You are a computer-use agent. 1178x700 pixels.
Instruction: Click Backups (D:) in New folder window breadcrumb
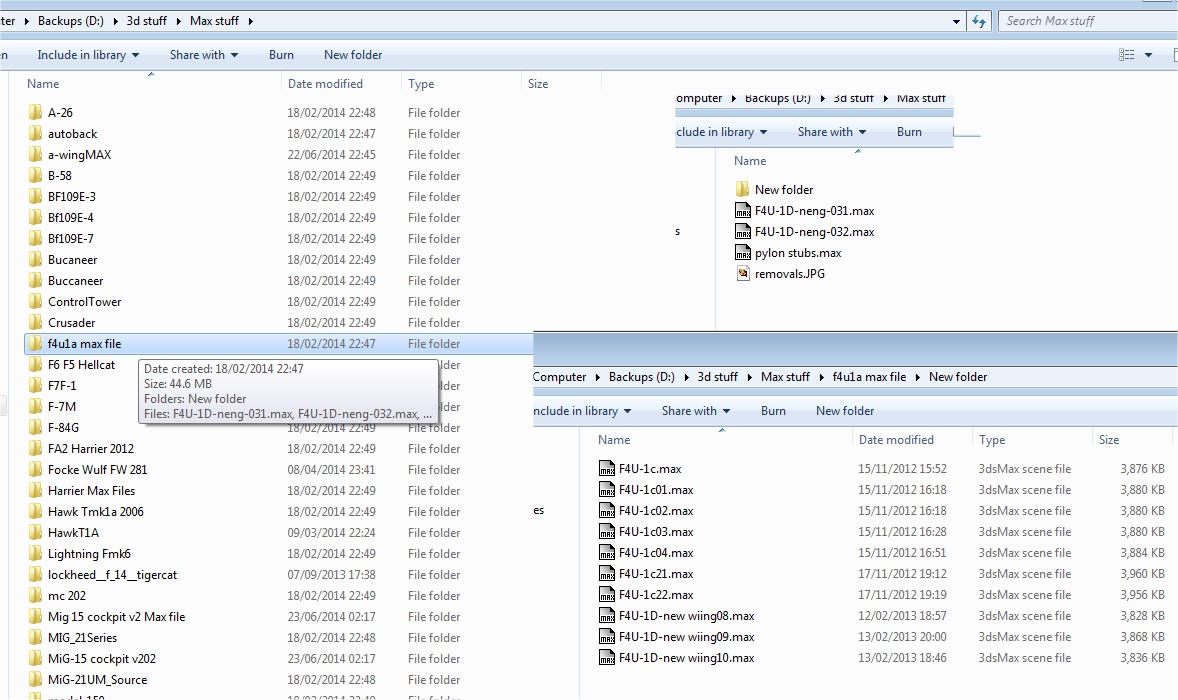tap(642, 377)
